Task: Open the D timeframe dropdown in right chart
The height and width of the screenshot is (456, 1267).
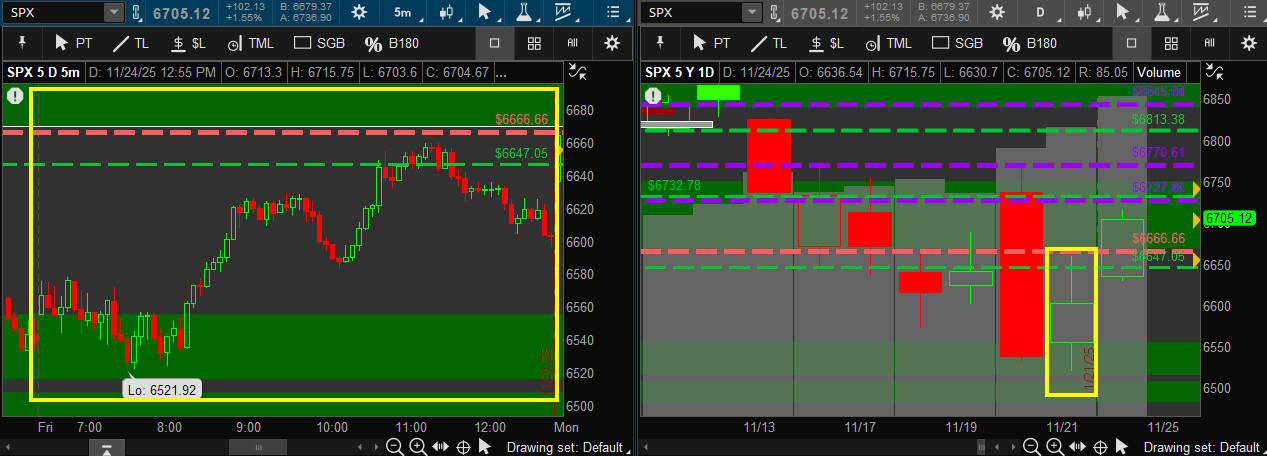Action: pos(1040,13)
